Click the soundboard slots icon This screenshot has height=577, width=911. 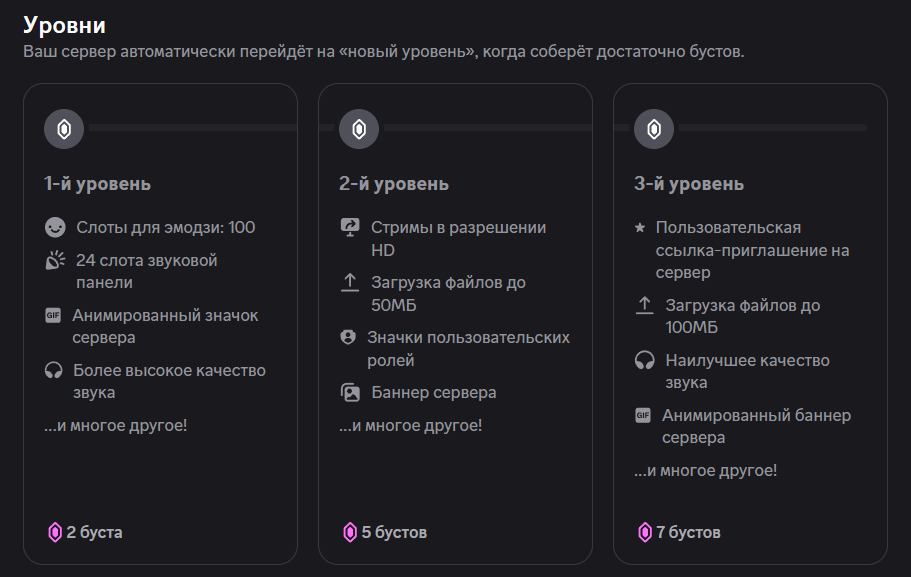tap(54, 261)
